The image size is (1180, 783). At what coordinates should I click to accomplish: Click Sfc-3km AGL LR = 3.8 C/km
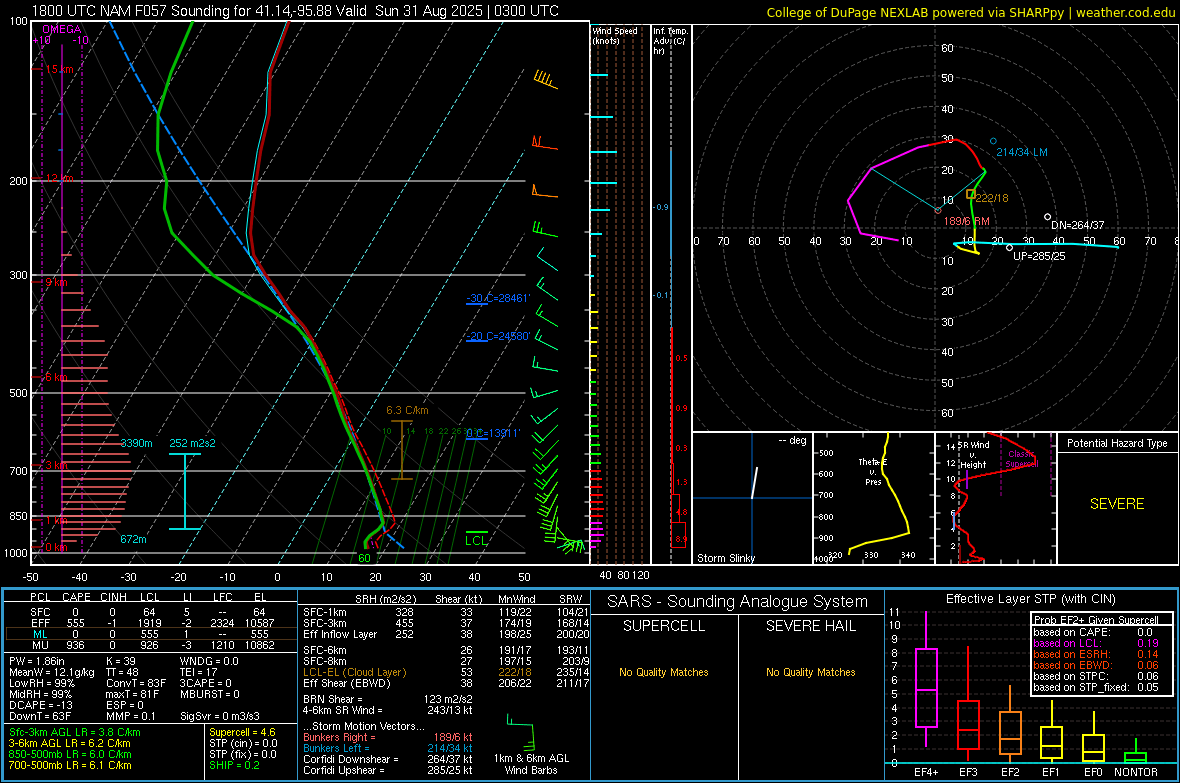point(75,732)
